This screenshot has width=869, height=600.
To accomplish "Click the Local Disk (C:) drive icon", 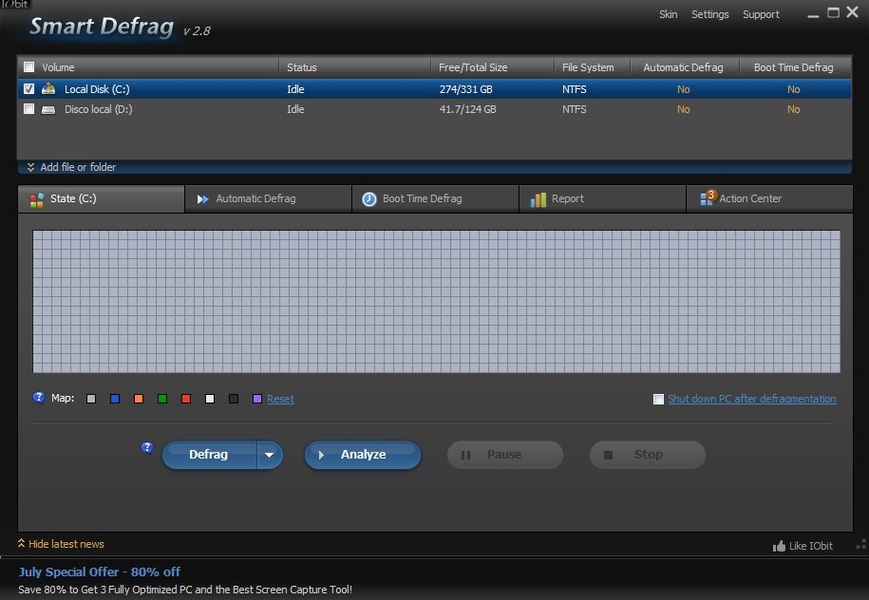I will (48, 89).
